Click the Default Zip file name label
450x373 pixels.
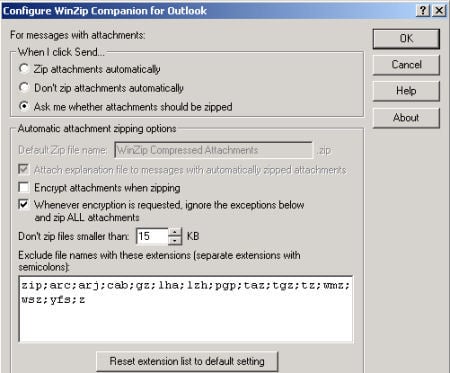(63, 150)
